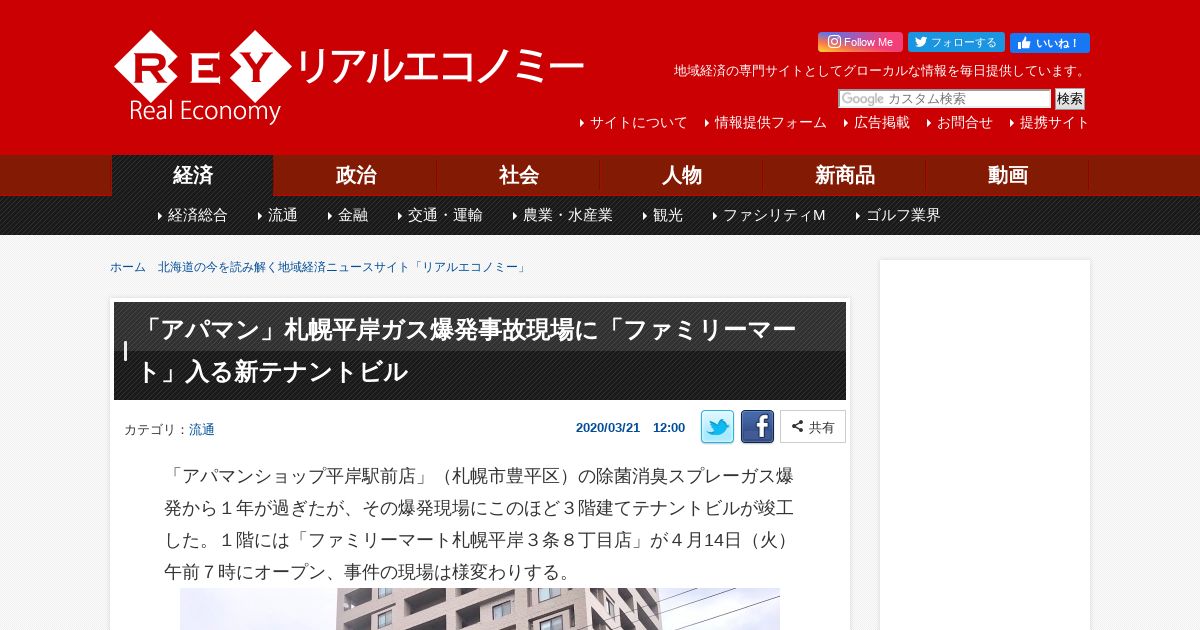The width and height of the screenshot is (1200, 630).
Task: Click the article's opening paragraph text
Action: (480, 523)
